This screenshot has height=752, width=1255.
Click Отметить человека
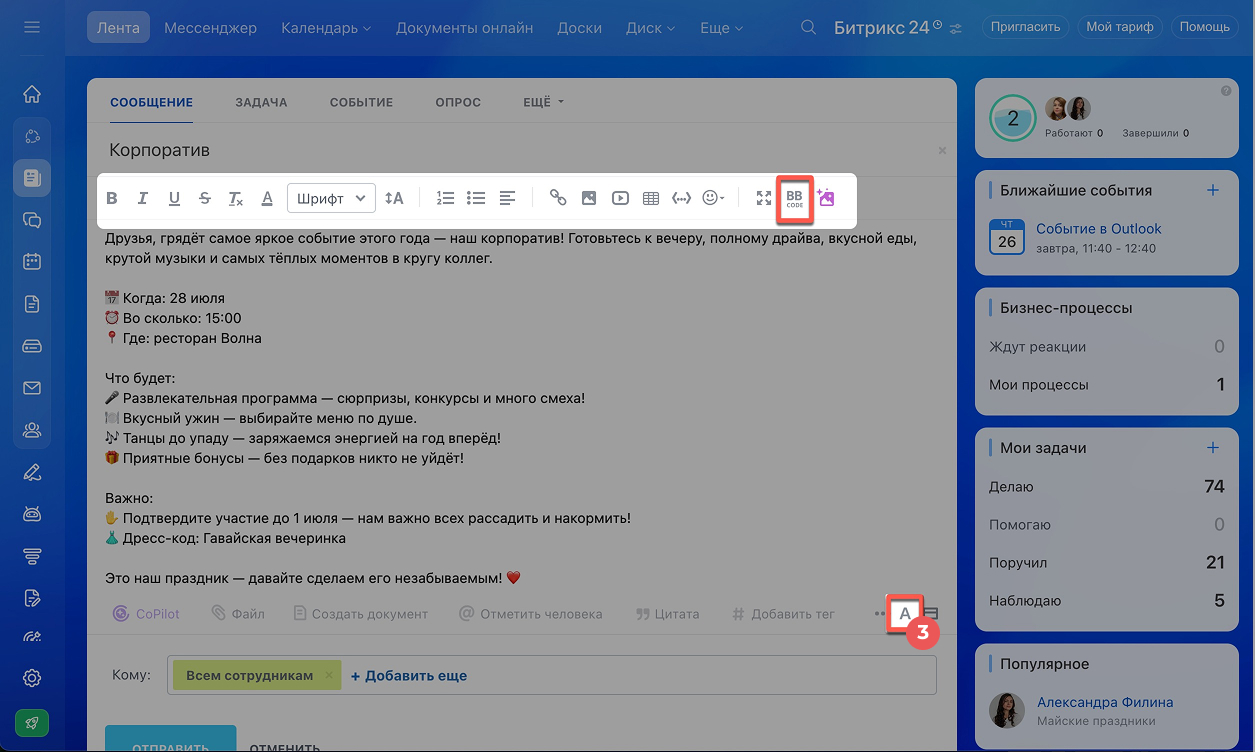[x=530, y=613]
